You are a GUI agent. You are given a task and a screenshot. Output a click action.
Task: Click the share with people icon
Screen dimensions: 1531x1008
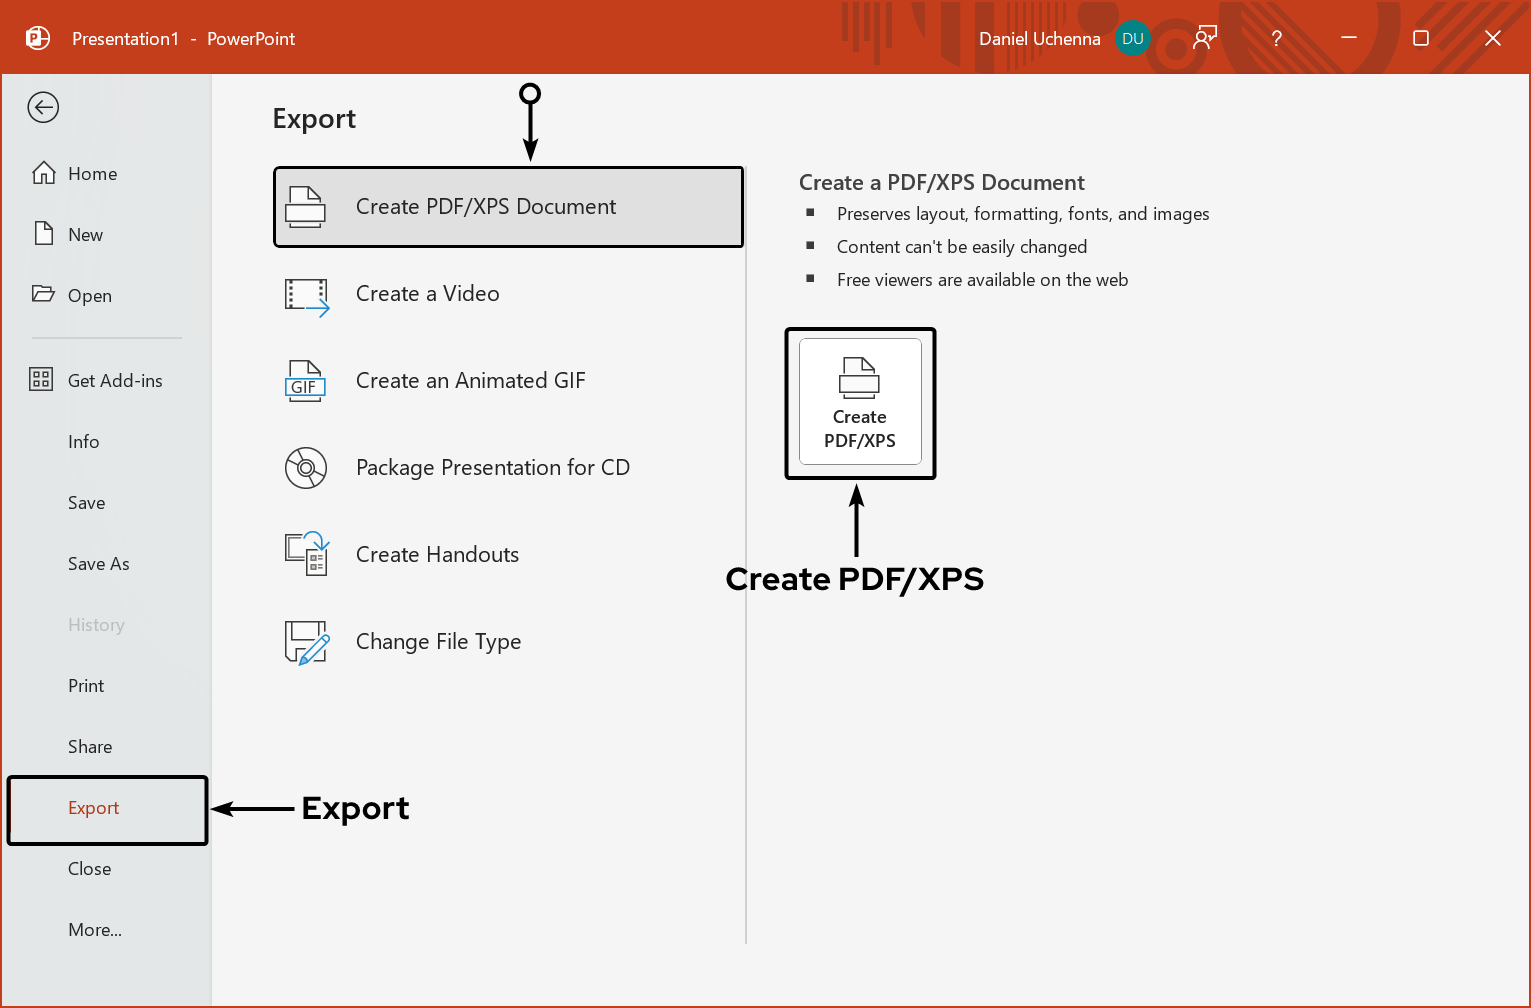pos(1203,38)
